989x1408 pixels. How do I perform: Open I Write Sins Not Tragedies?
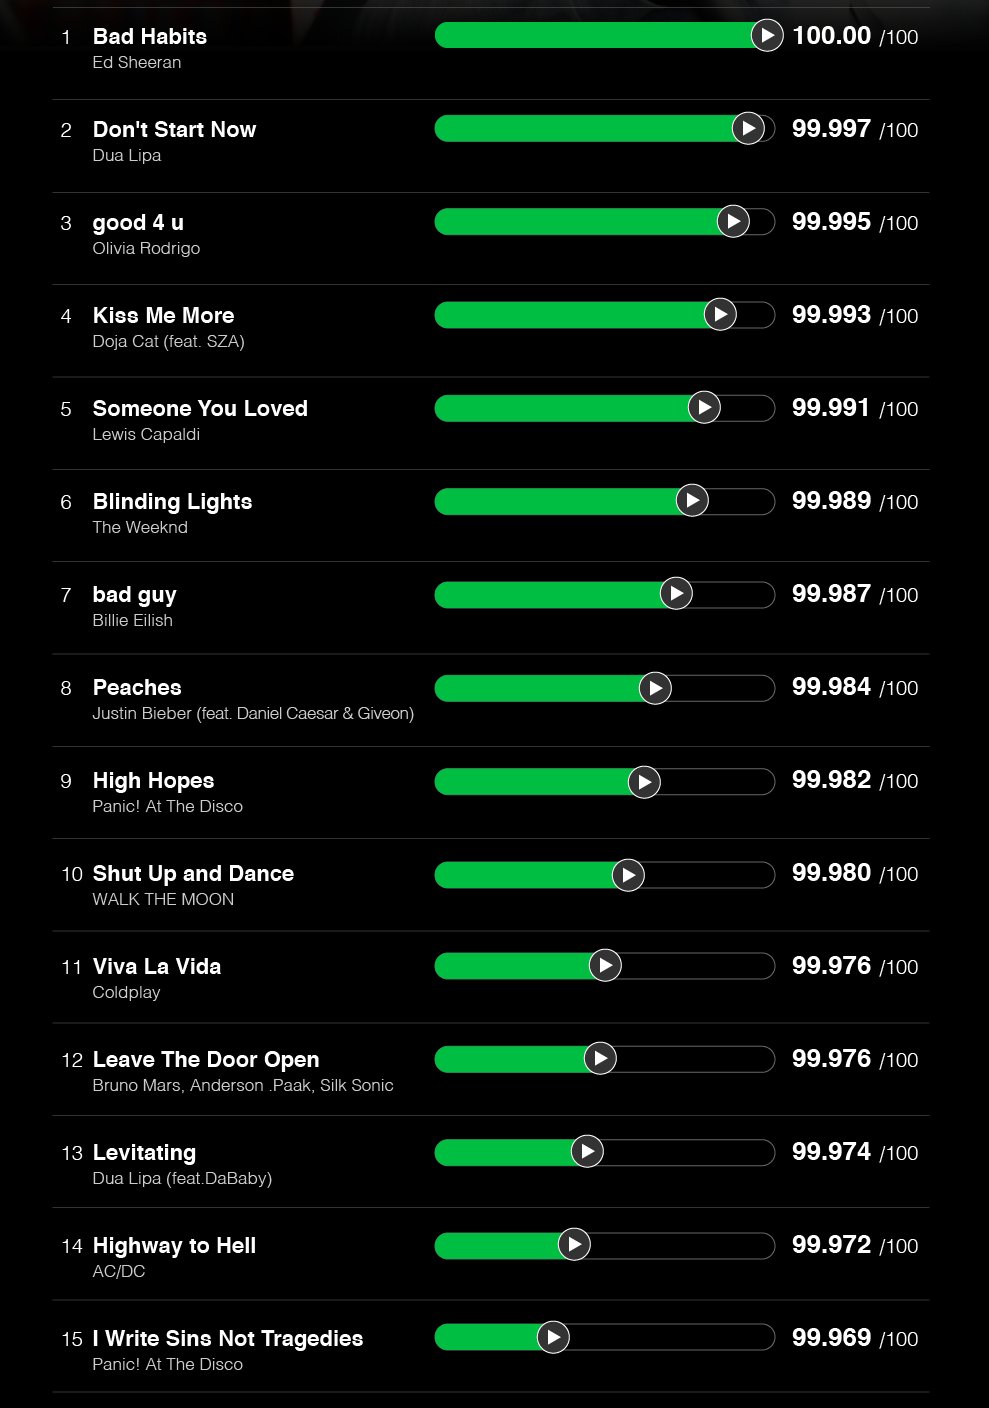tap(228, 1338)
